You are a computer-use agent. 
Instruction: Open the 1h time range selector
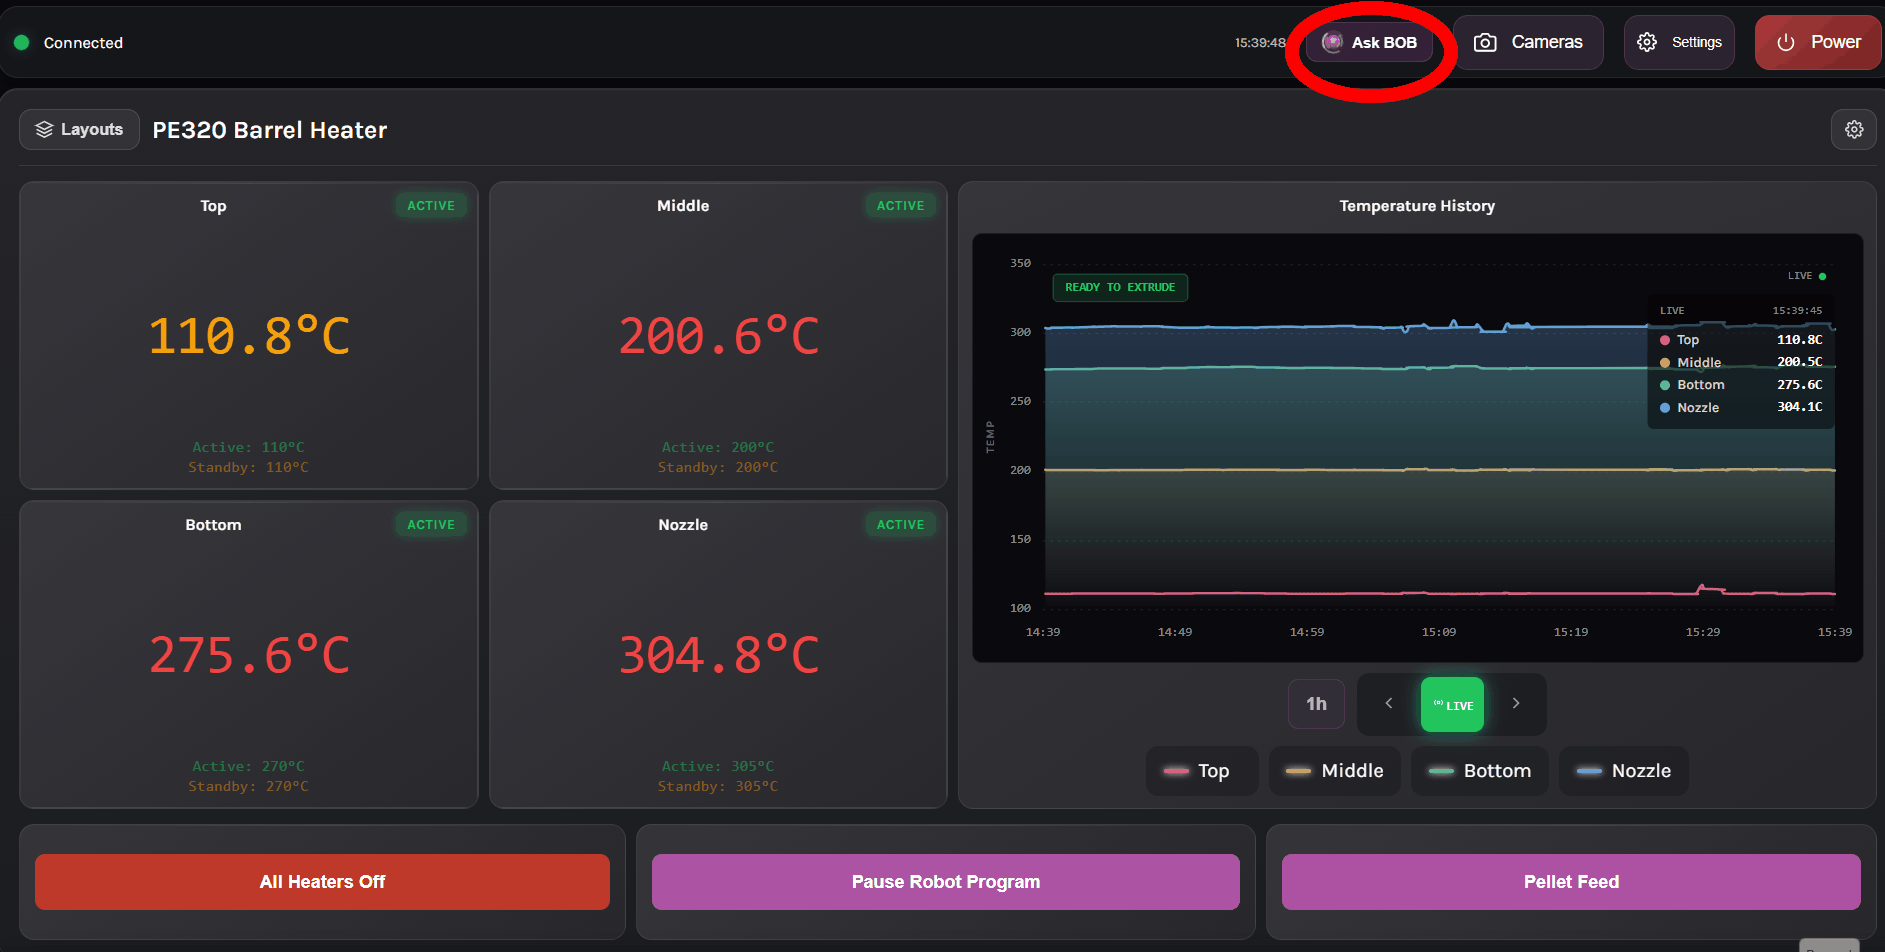tap(1316, 704)
